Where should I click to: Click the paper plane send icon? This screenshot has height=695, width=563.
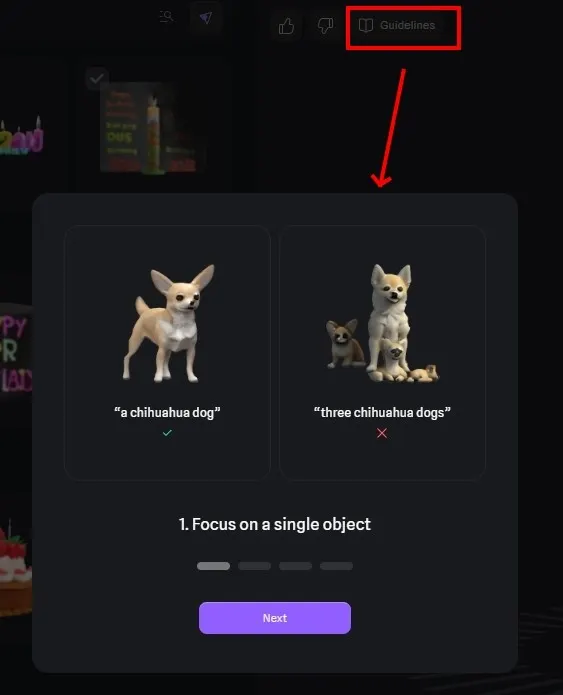[x=205, y=18]
